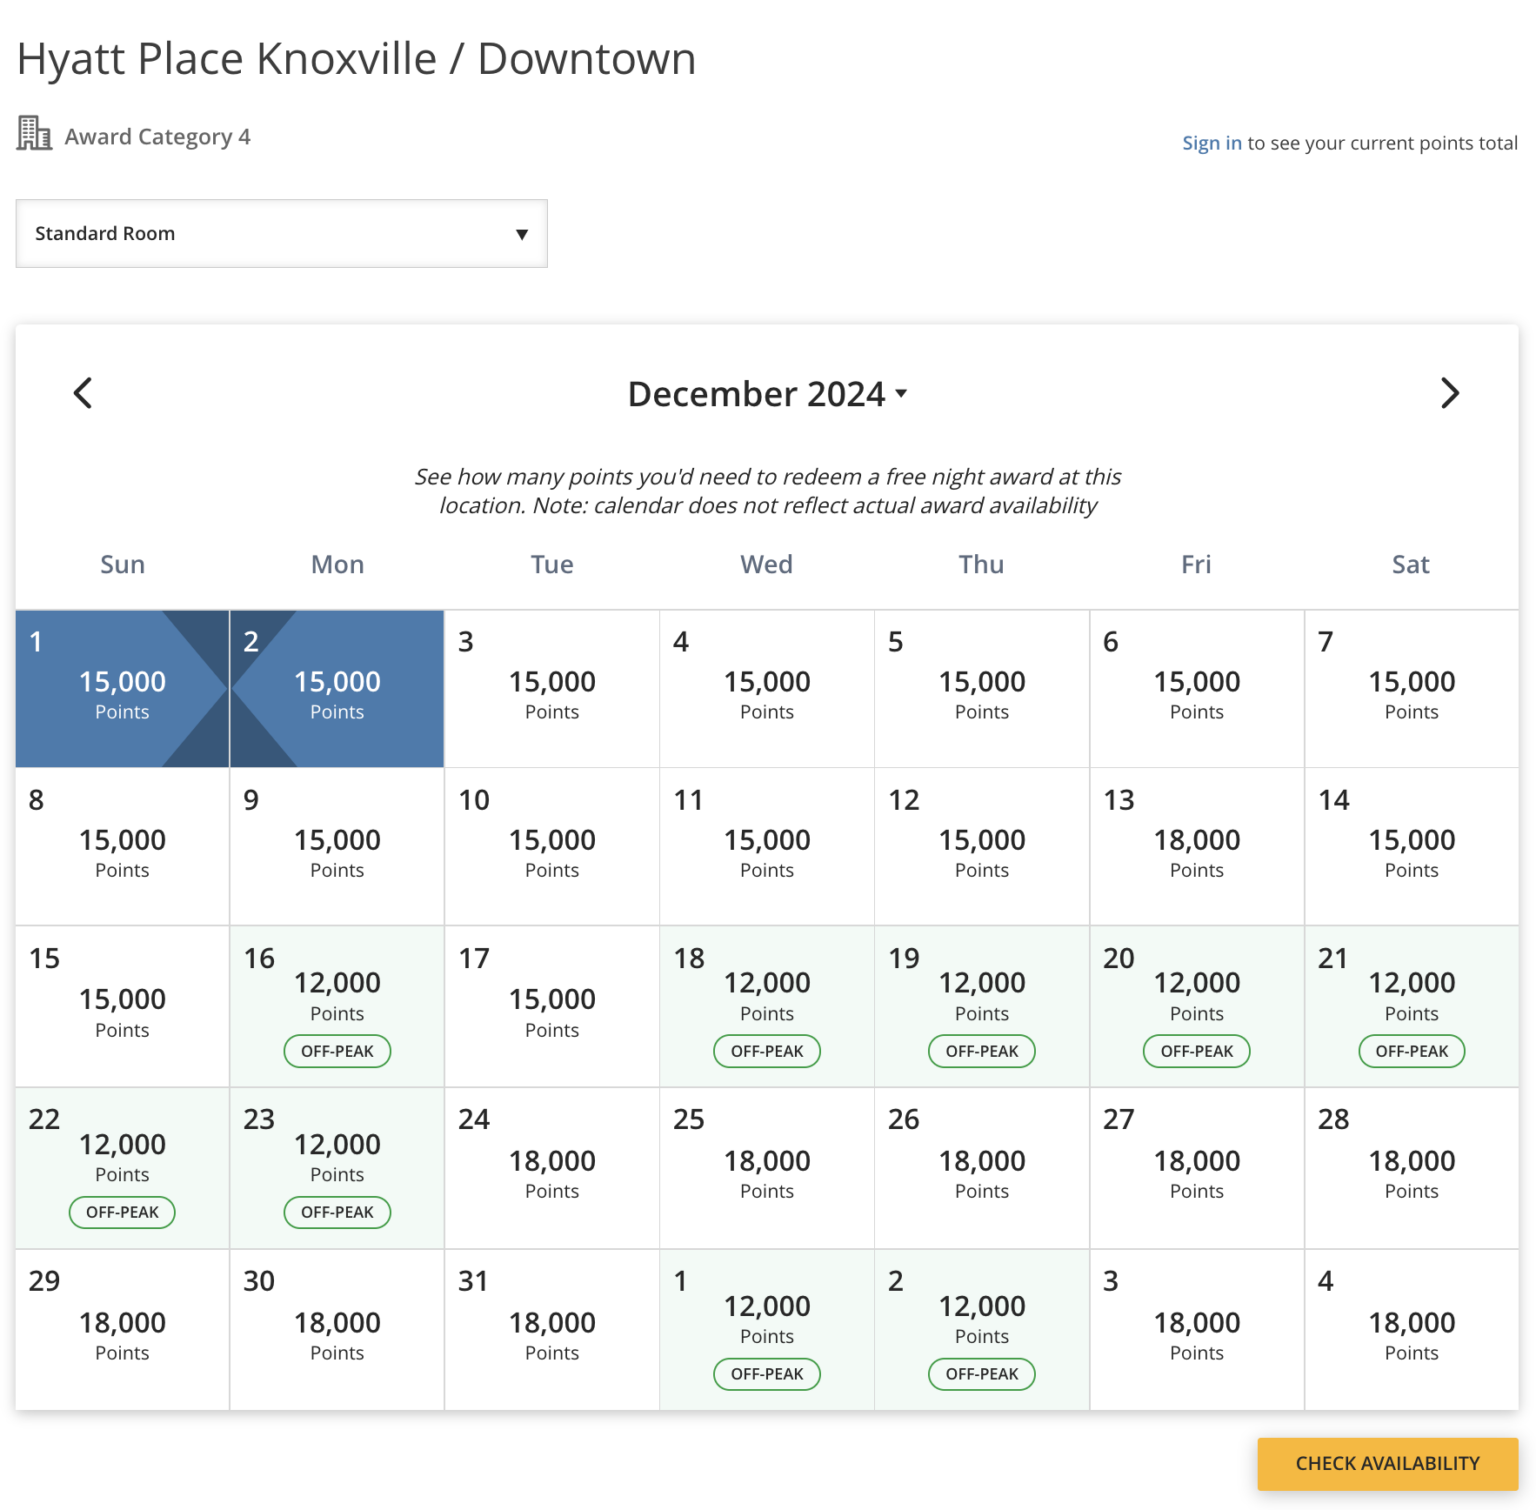Select December 25 date cell

pos(766,1168)
